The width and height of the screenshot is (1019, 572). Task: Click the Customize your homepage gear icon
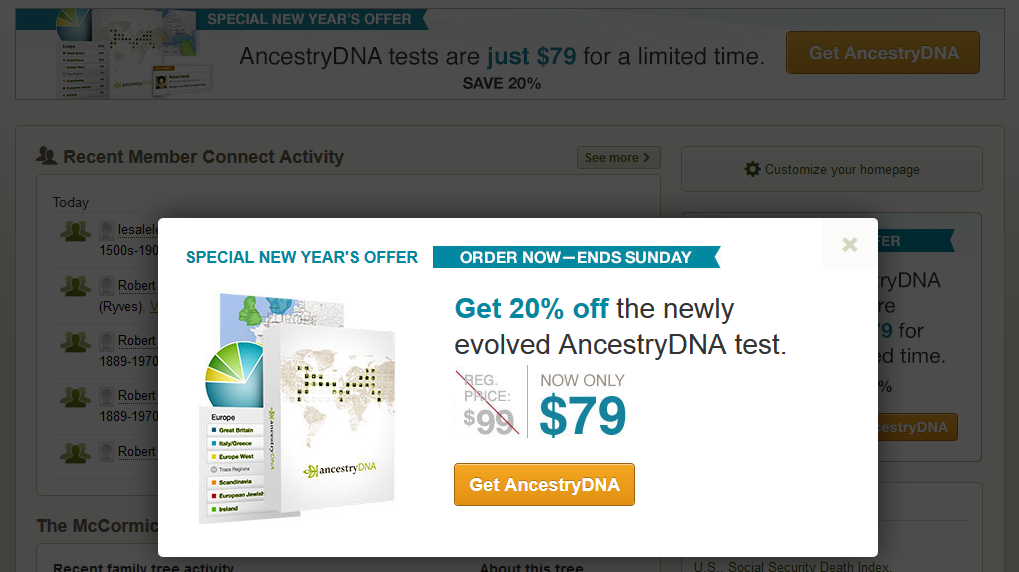click(x=752, y=169)
